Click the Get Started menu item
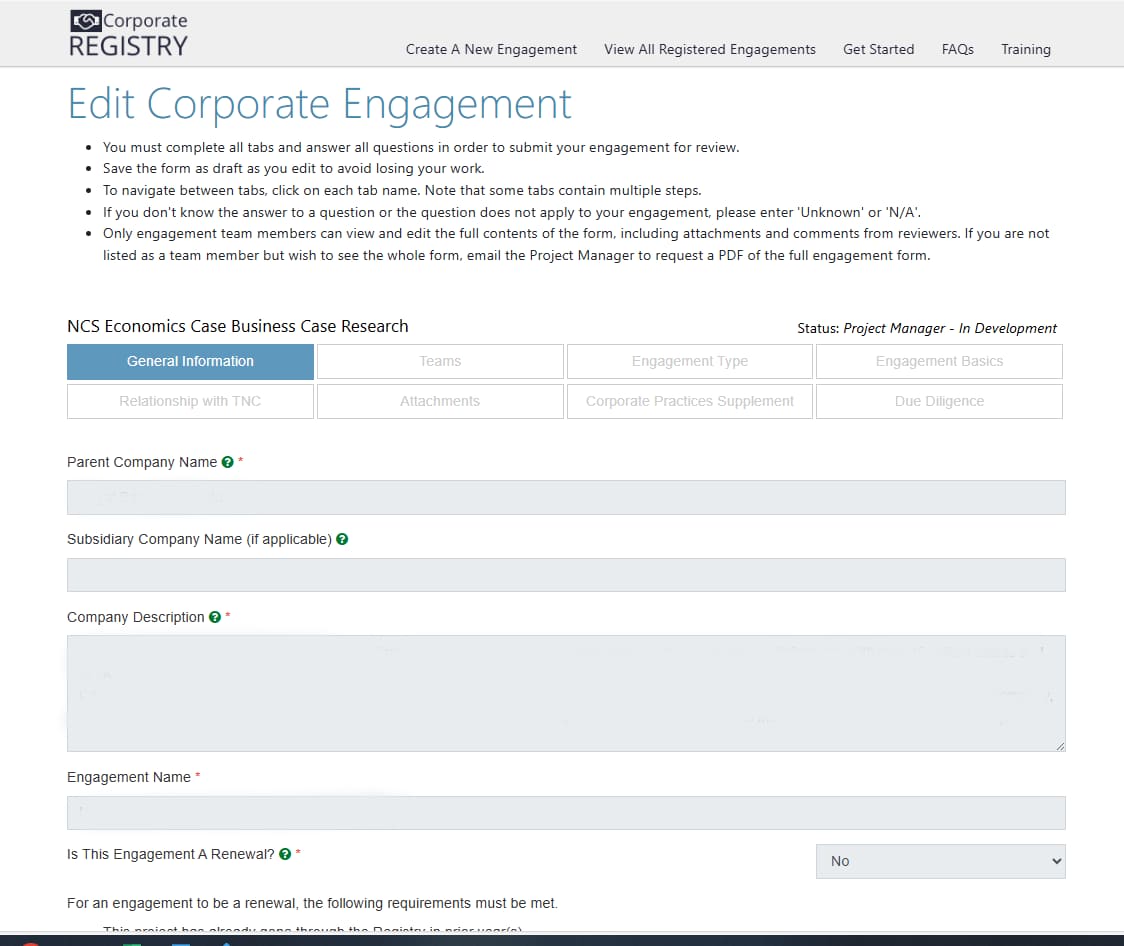 tap(878, 49)
